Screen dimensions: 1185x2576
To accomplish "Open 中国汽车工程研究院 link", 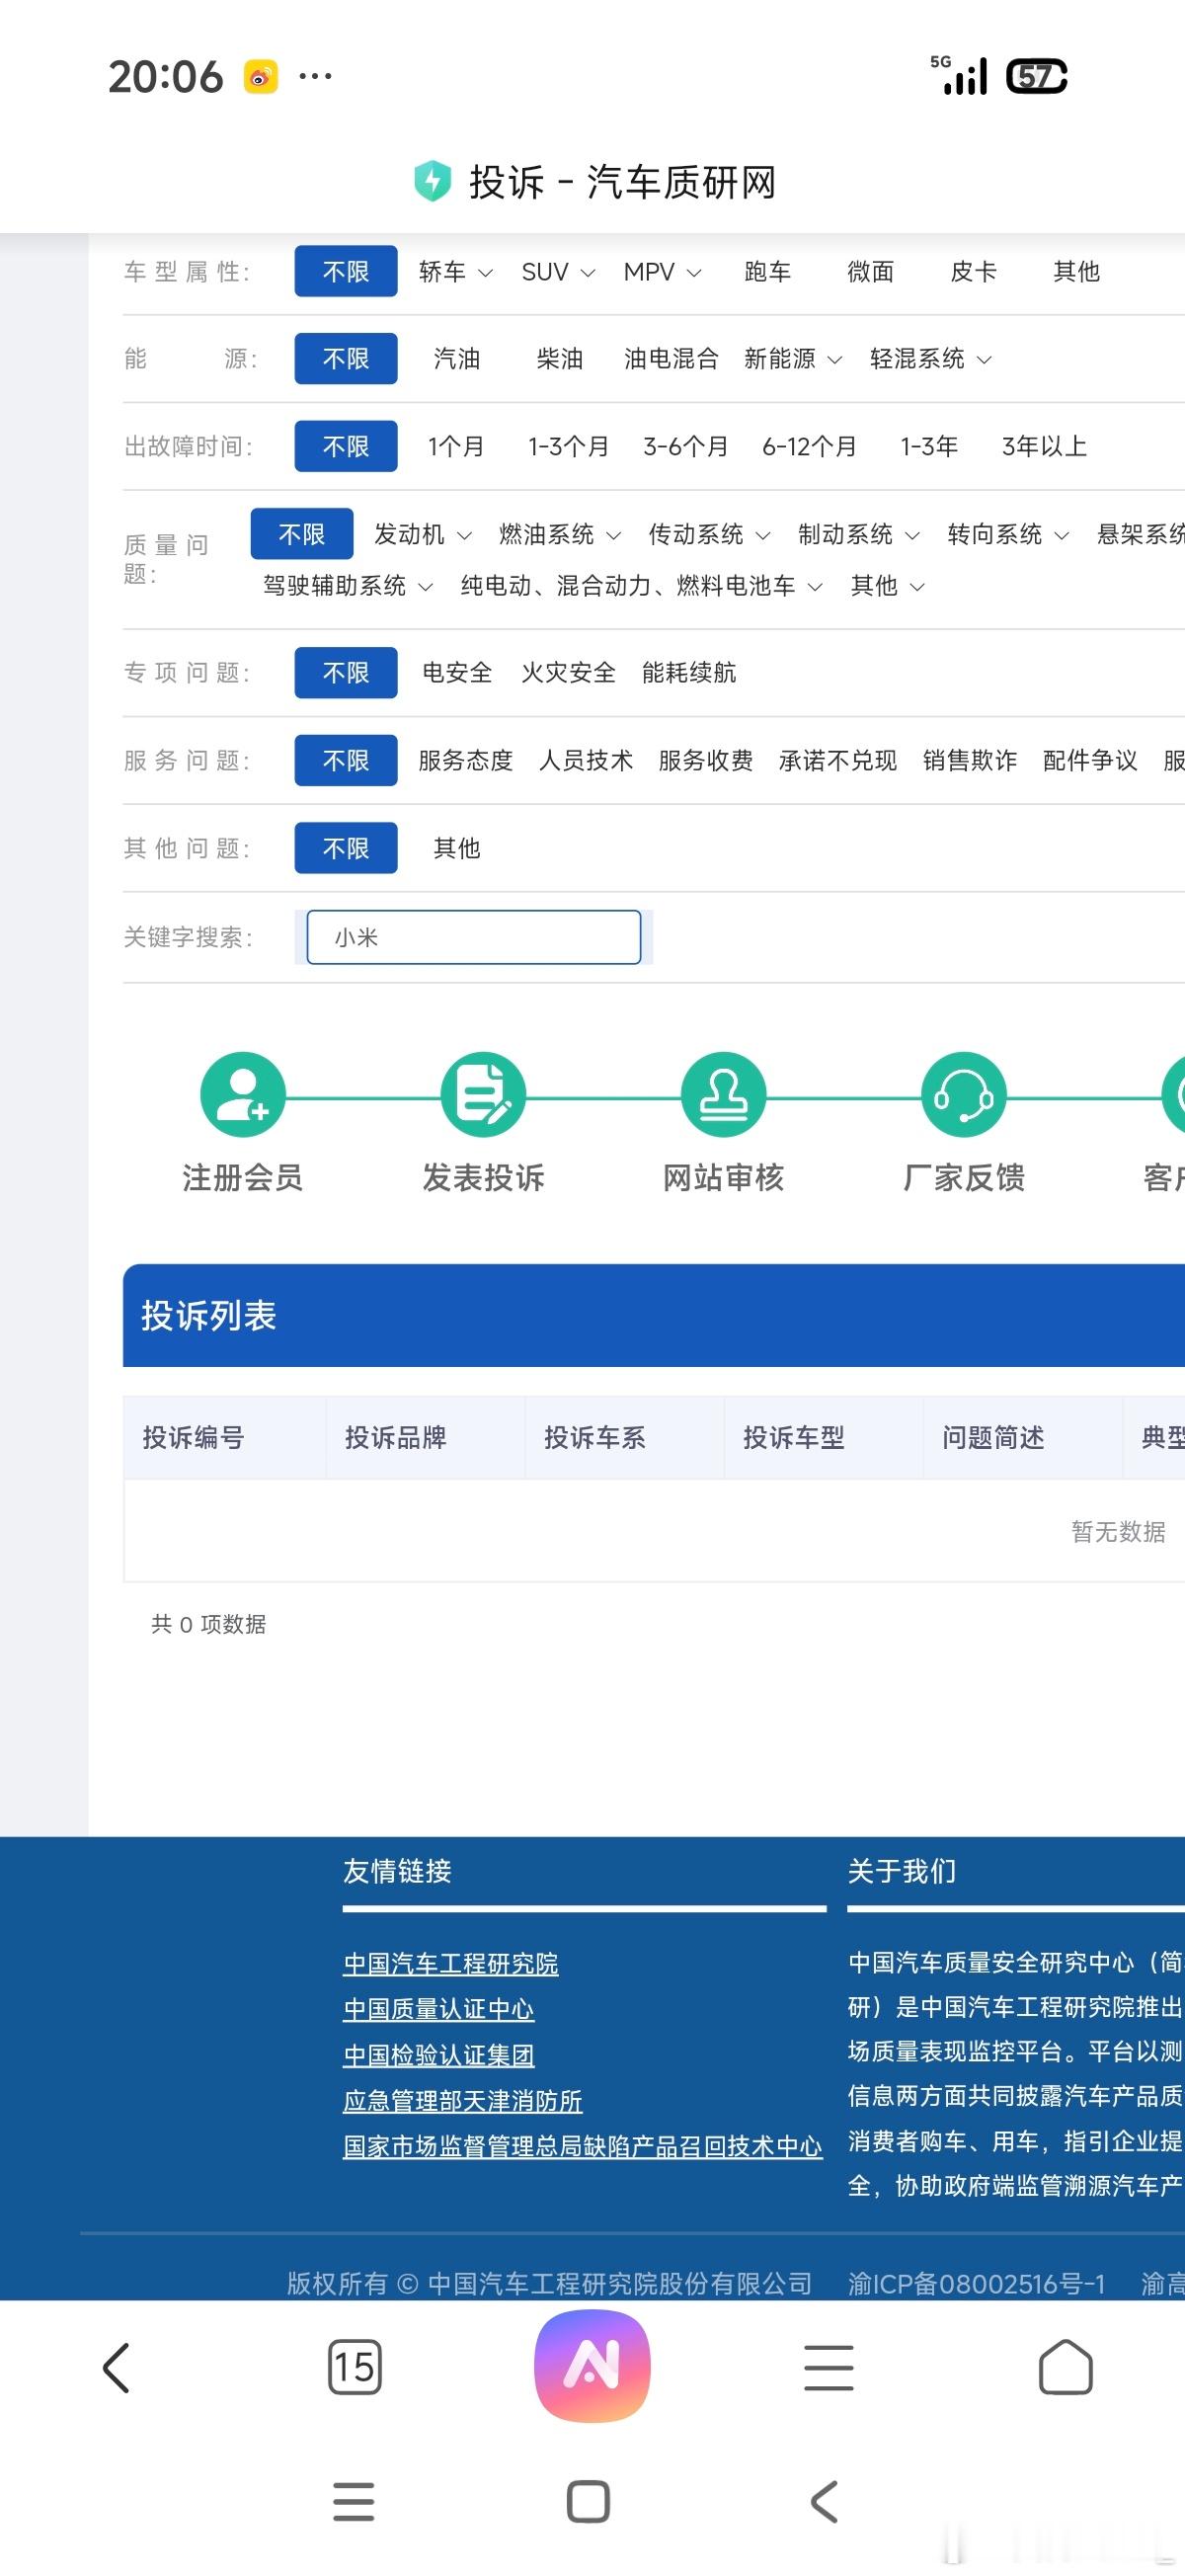I will tap(450, 1963).
